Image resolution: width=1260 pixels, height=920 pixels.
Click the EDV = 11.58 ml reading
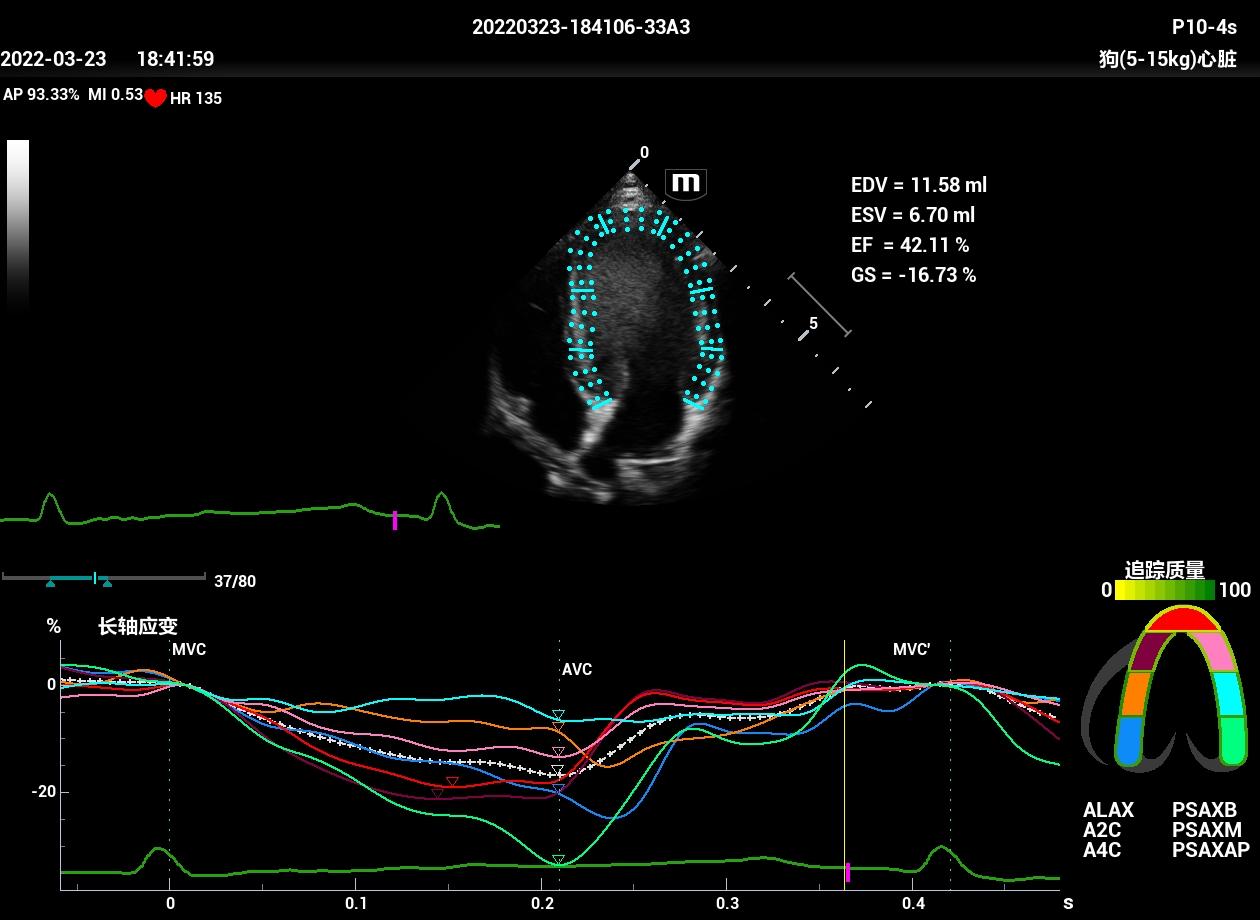[919, 185]
